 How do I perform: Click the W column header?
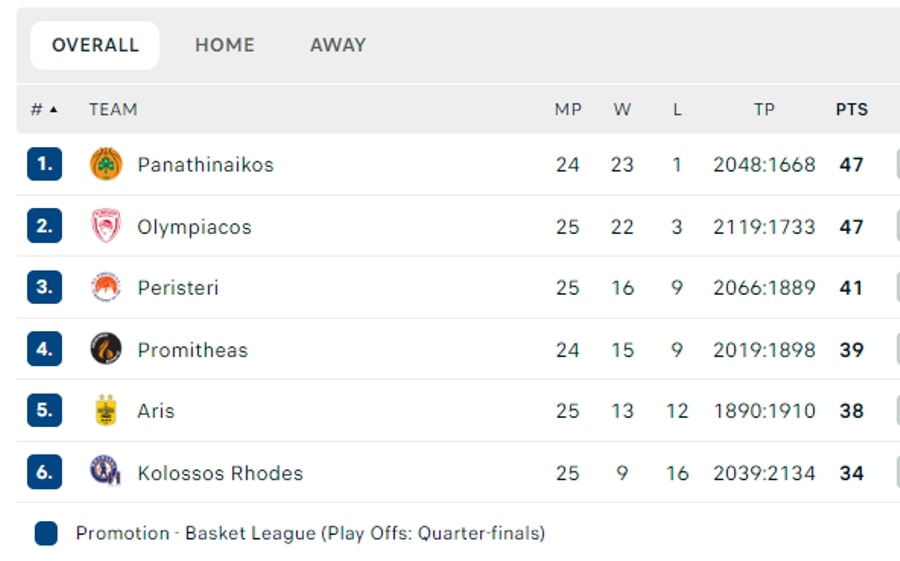pyautogui.click(x=622, y=110)
